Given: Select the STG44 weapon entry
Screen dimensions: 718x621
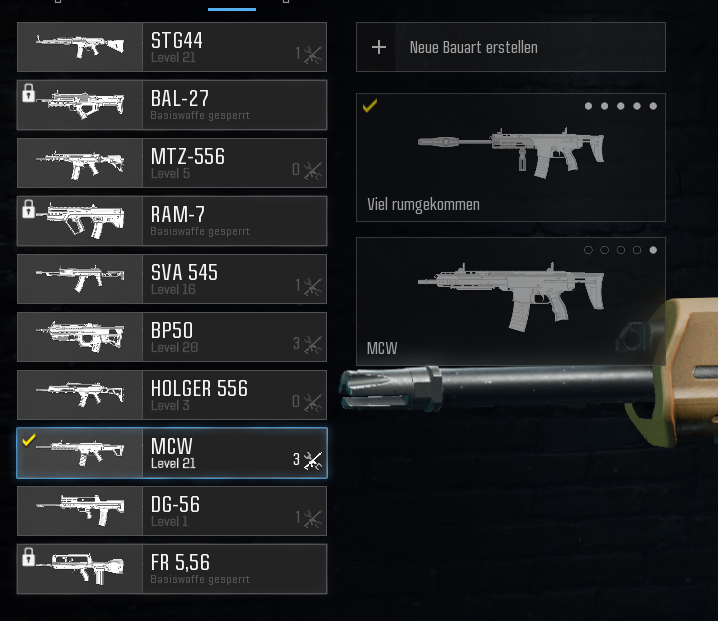Looking at the screenshot, I should click(172, 47).
